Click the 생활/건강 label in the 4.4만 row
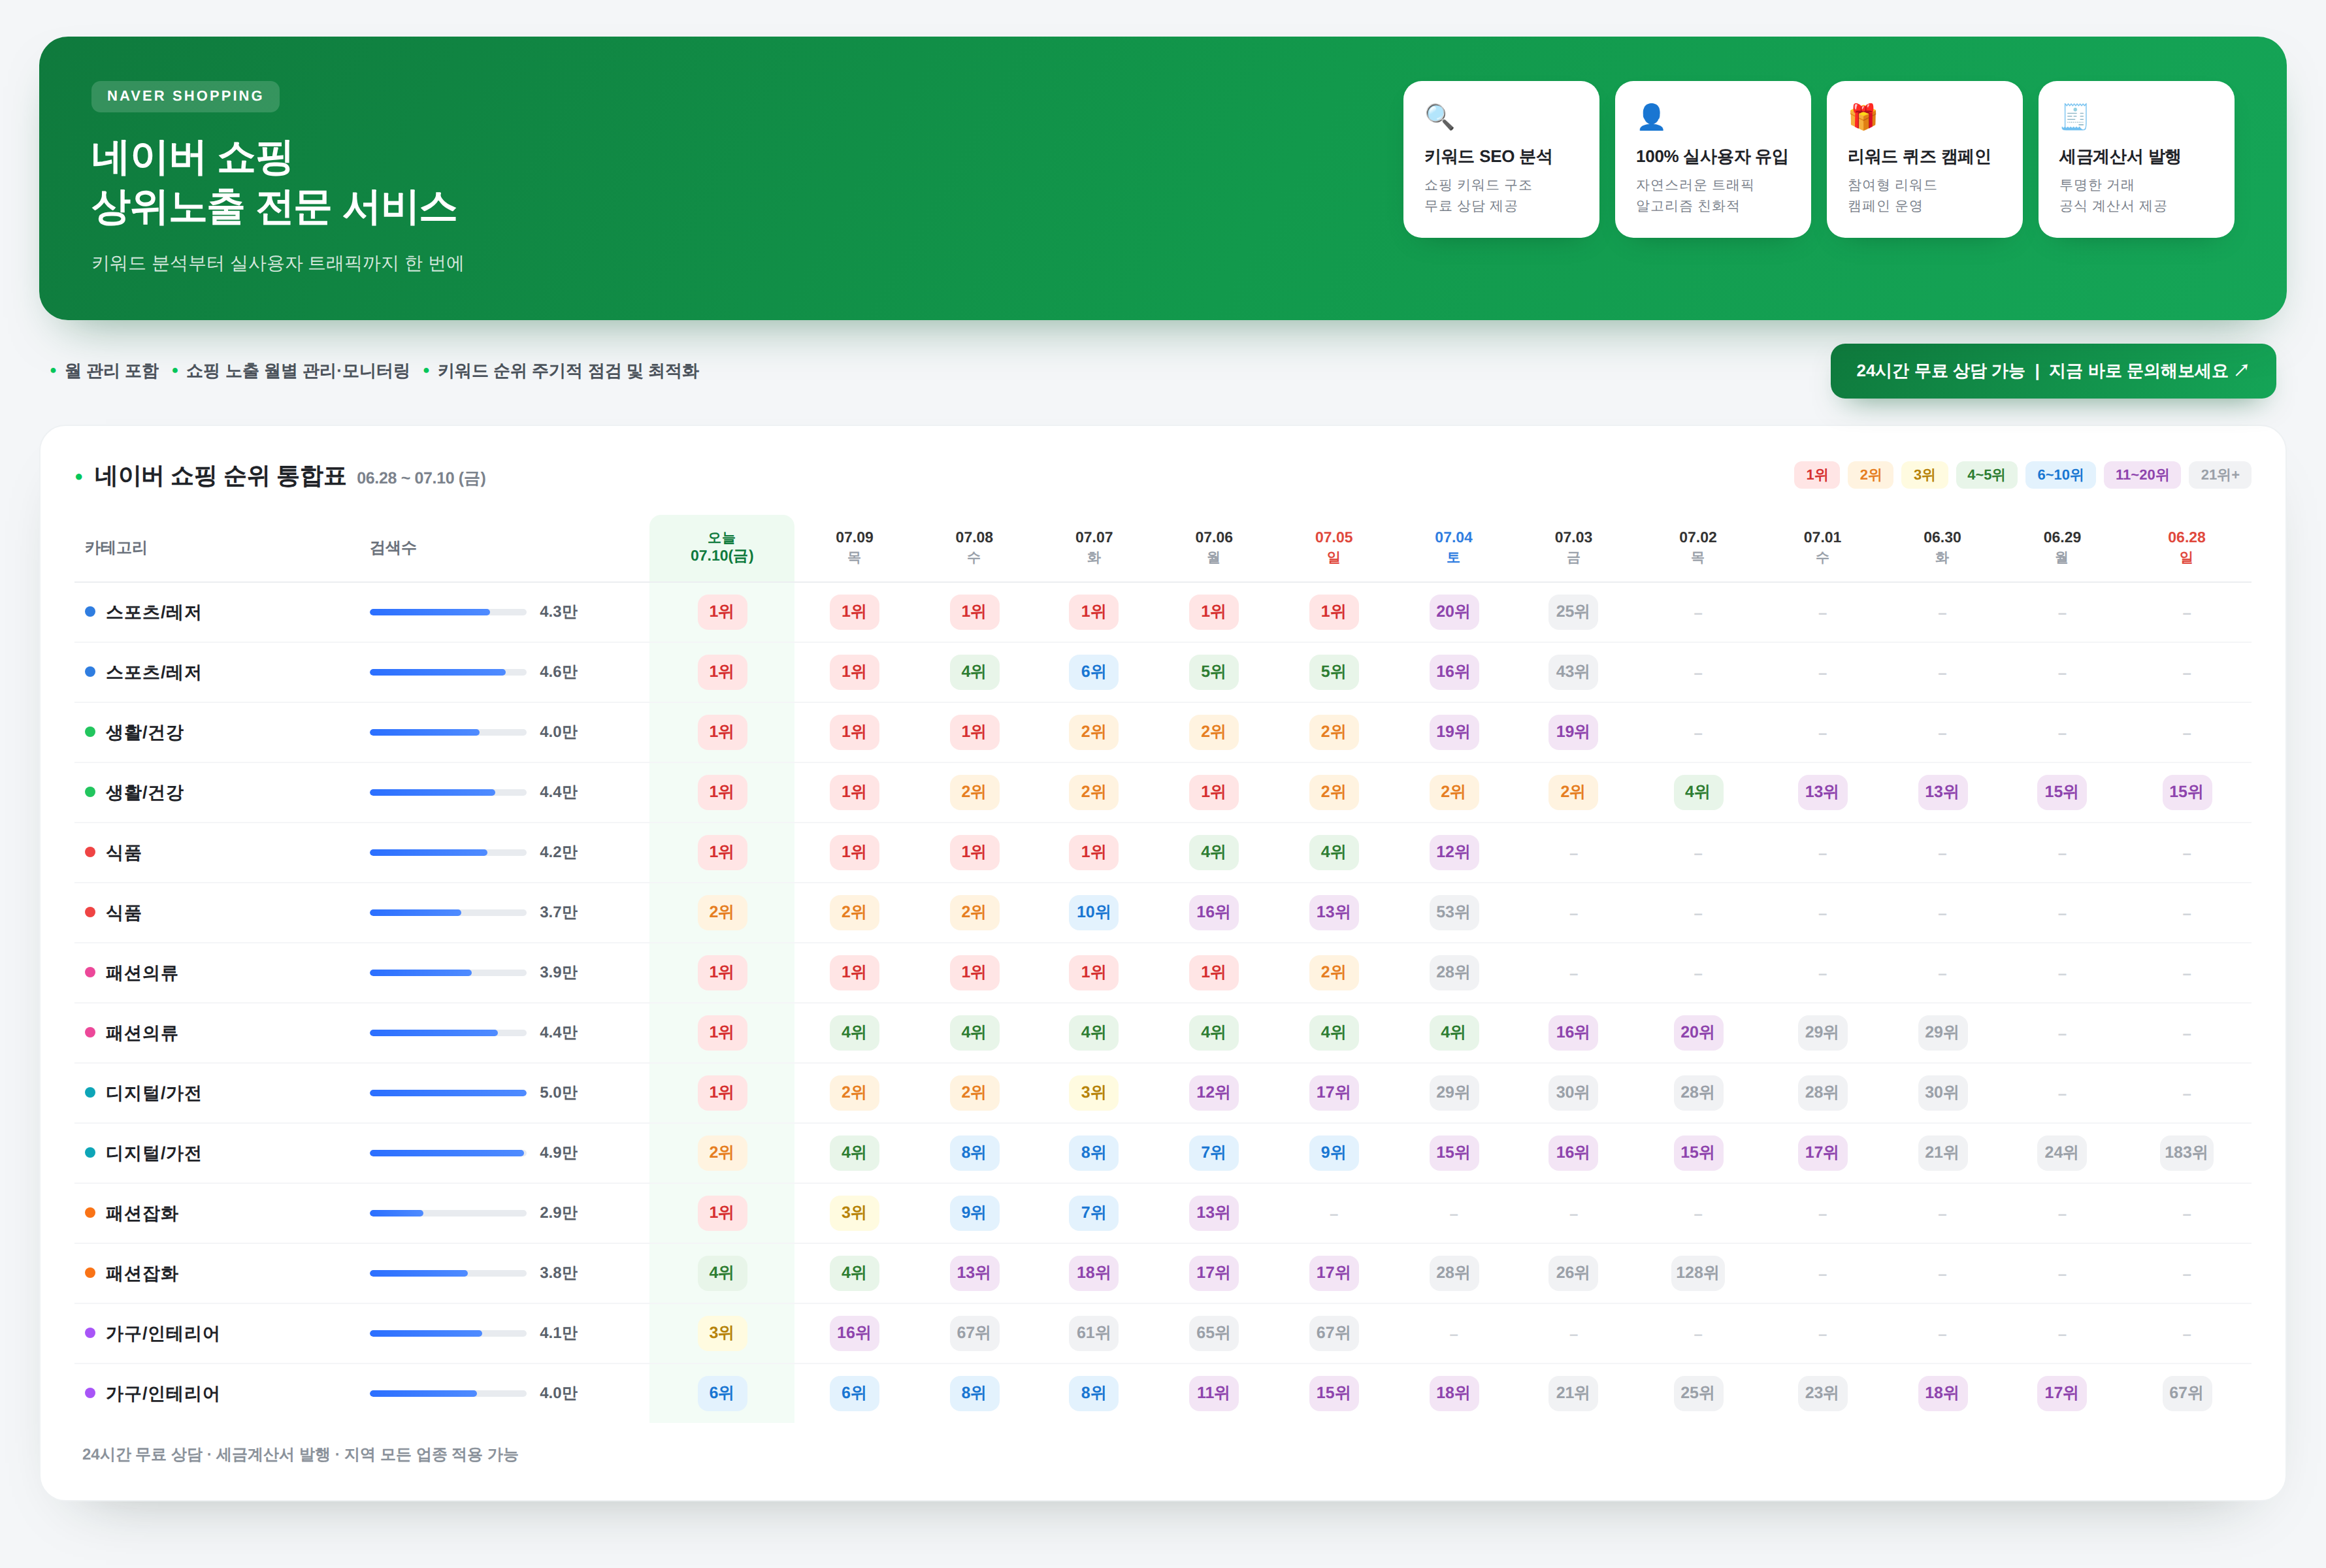Image resolution: width=2326 pixels, height=1568 pixels. pyautogui.click(x=144, y=793)
